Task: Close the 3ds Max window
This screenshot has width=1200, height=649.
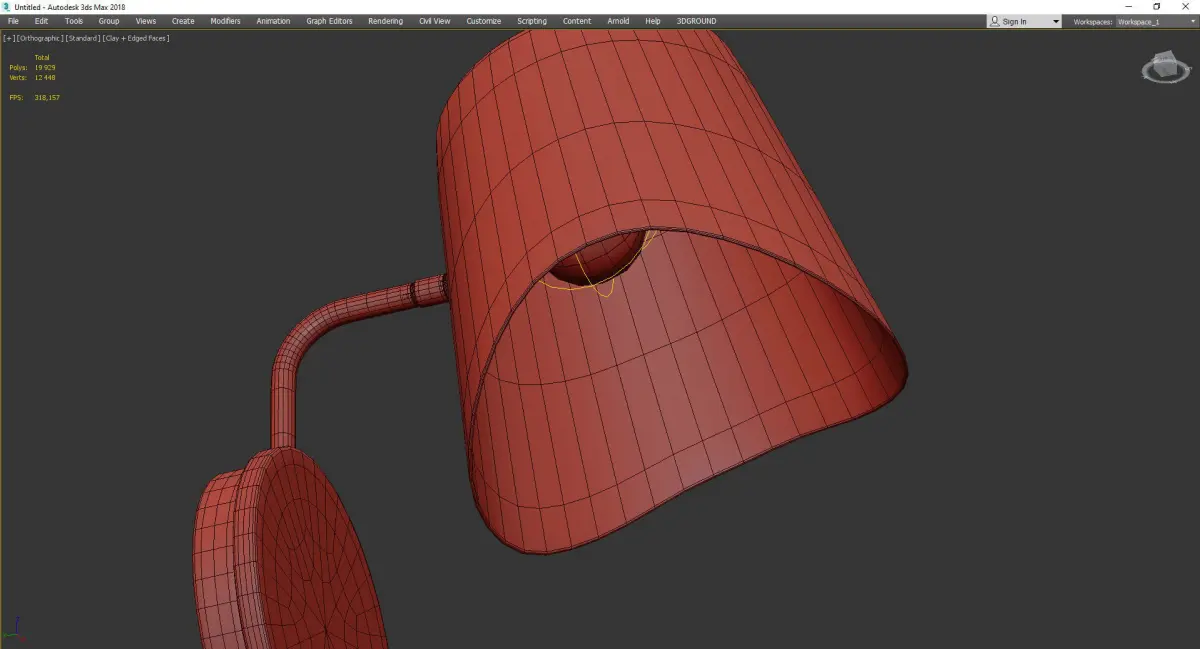Action: tap(1185, 7)
